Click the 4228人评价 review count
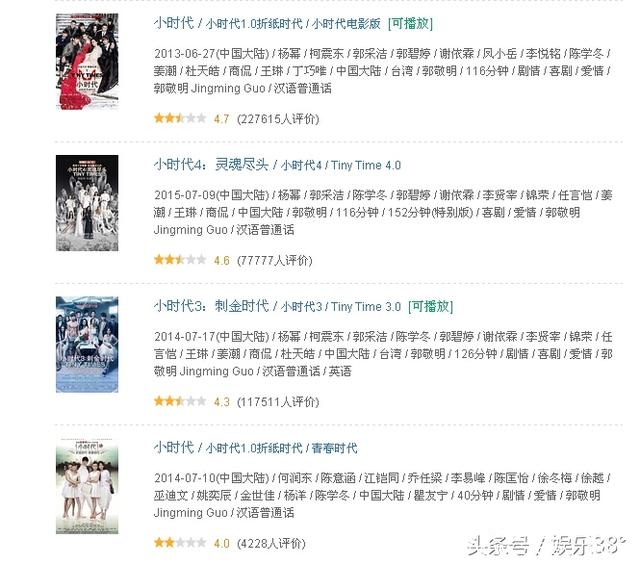This screenshot has height=564, width=640. tap(271, 544)
